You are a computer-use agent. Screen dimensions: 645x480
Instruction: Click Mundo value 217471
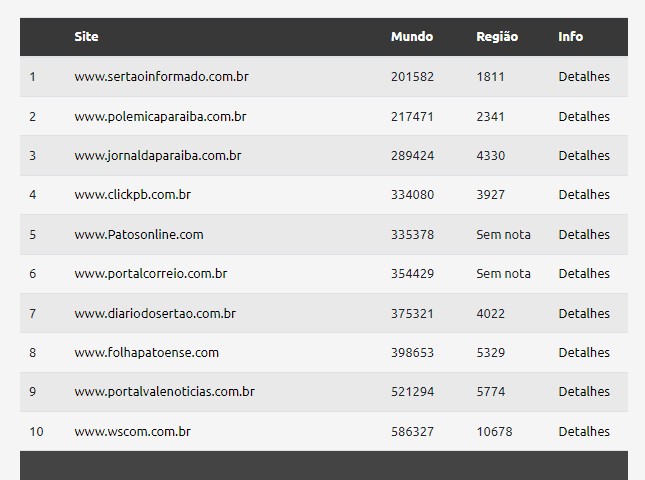click(412, 116)
